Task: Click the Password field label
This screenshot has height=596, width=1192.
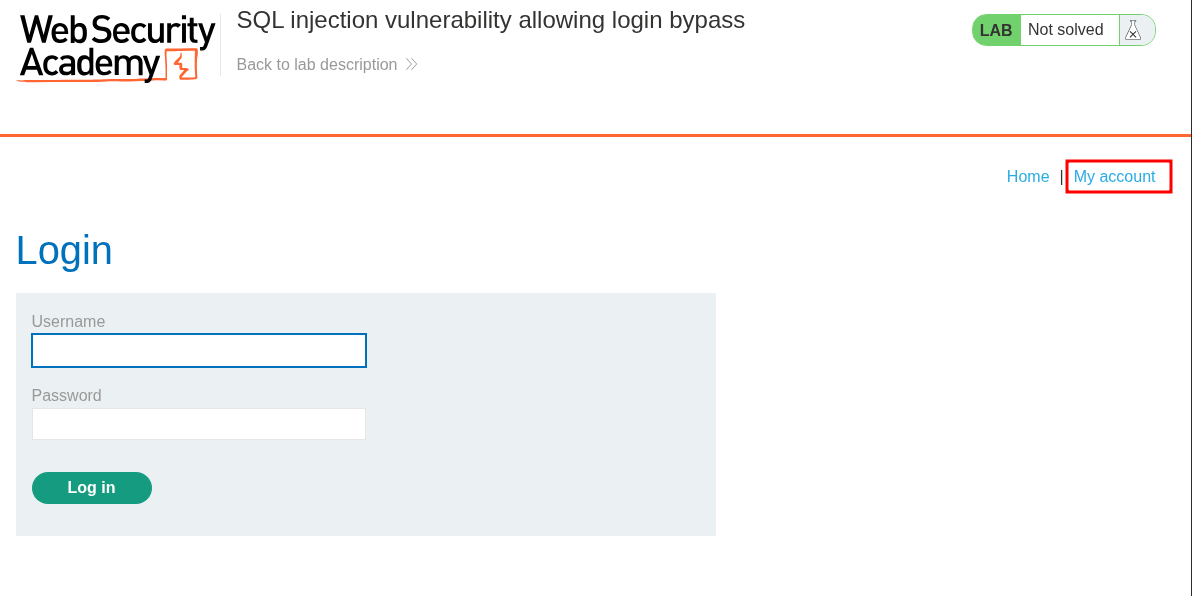Action: click(67, 396)
